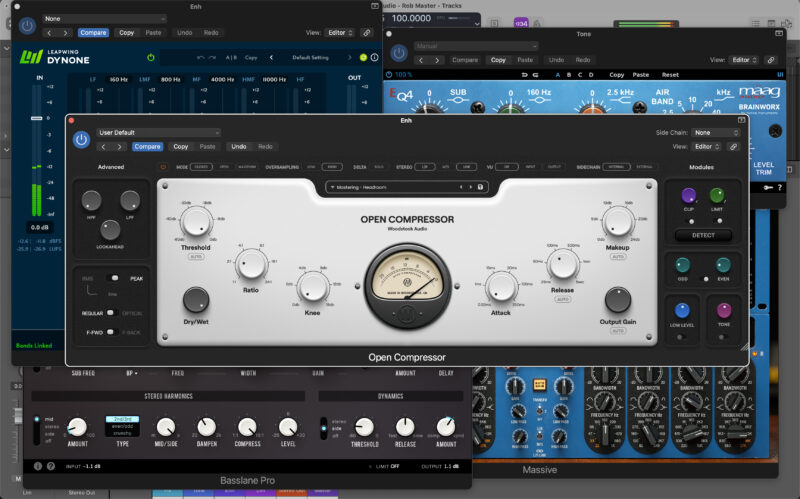Click the DynOne A|B comparison option
The height and width of the screenshot is (499, 800).
[x=232, y=58]
